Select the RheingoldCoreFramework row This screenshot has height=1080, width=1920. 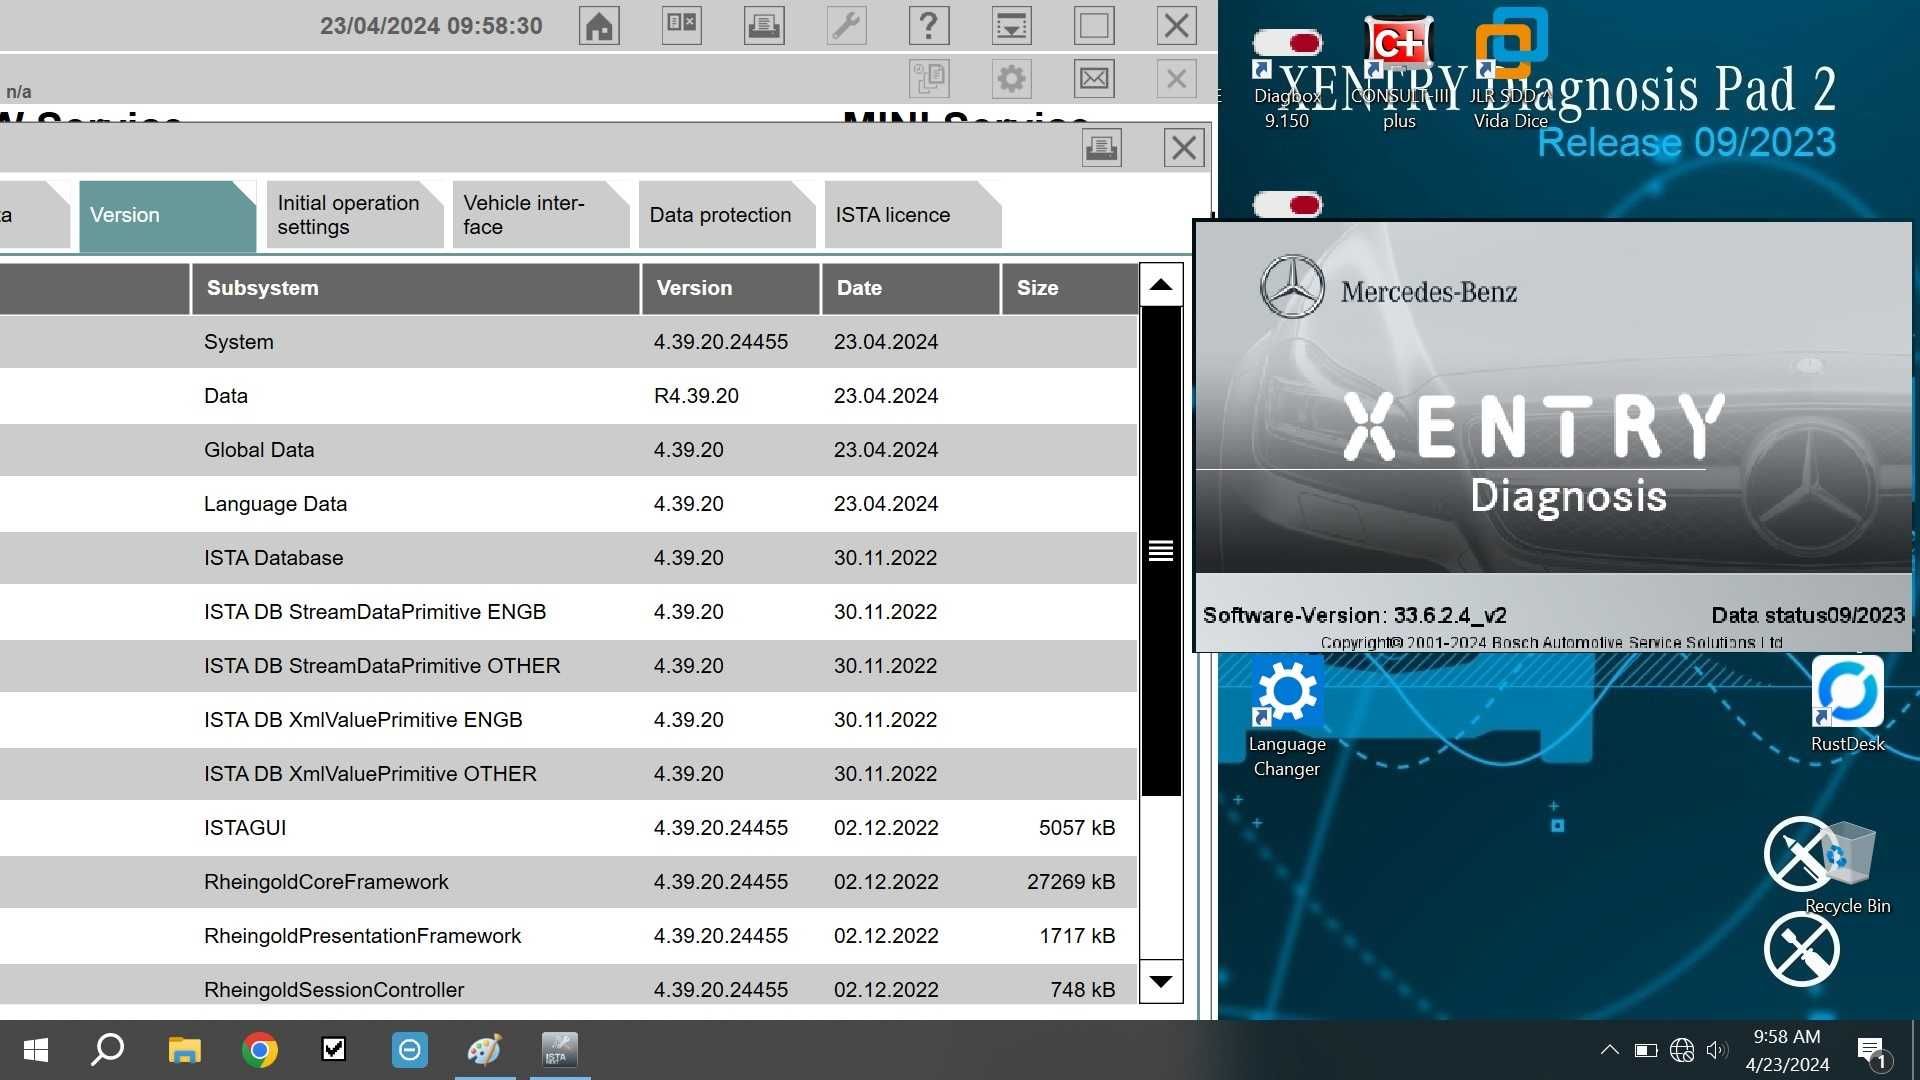pyautogui.click(x=568, y=882)
